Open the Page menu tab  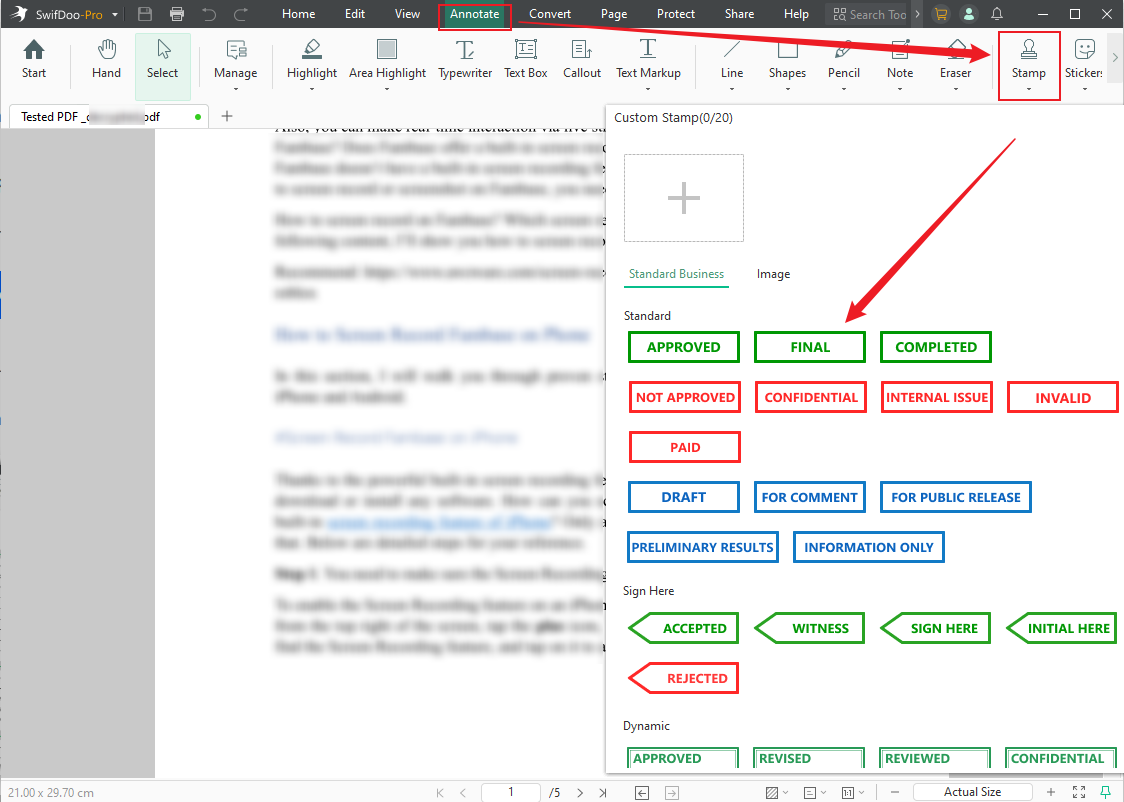pyautogui.click(x=613, y=14)
